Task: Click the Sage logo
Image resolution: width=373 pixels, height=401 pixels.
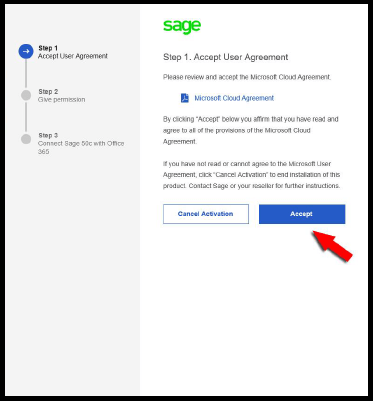Action: tap(182, 27)
